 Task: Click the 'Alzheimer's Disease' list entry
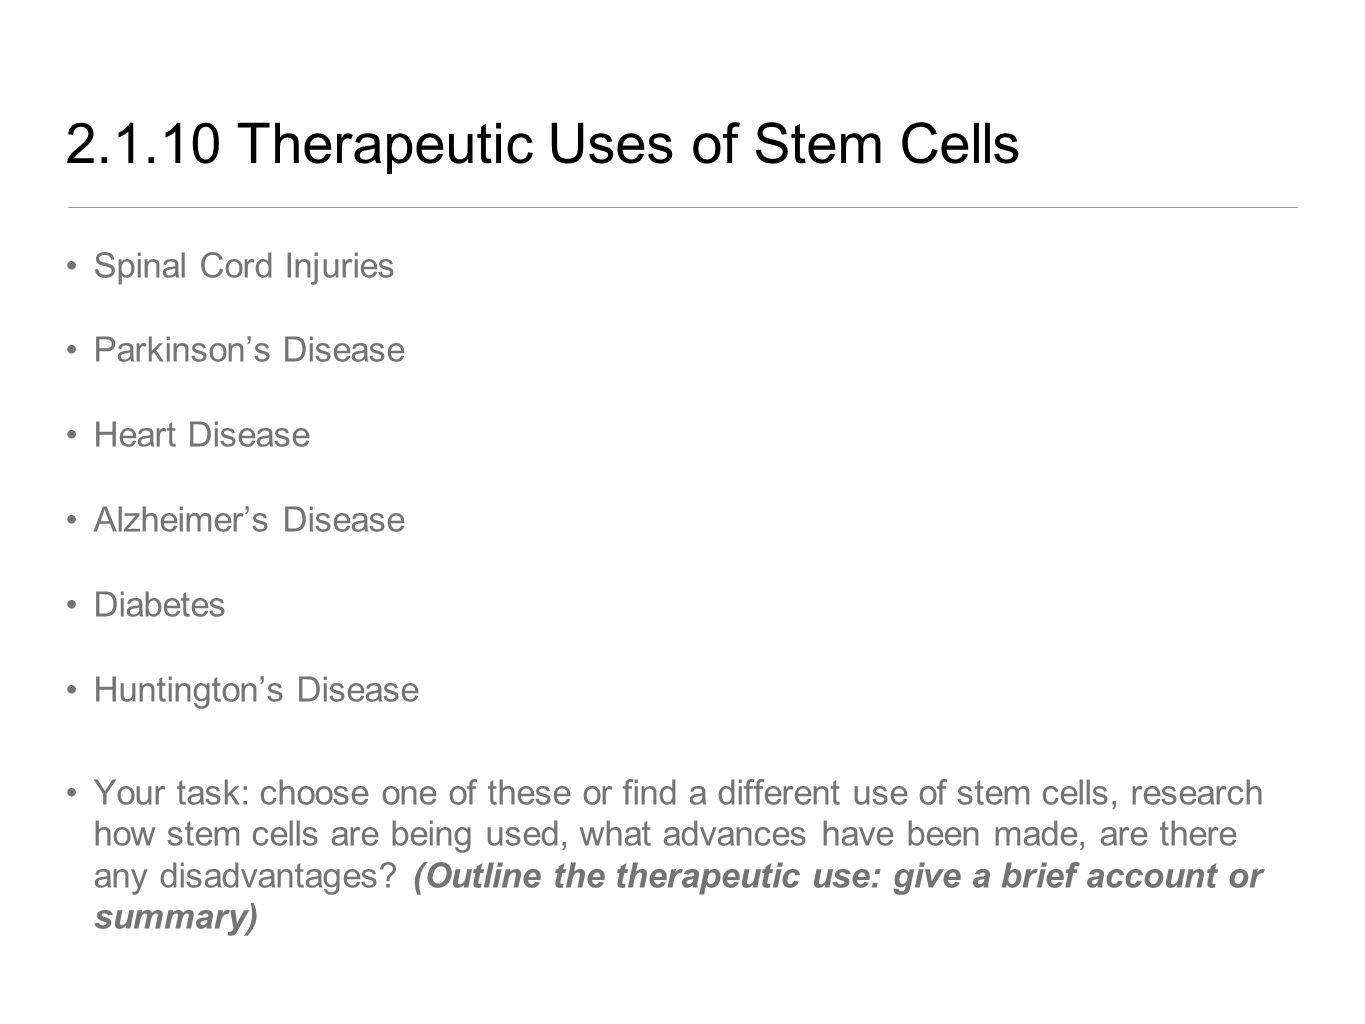[x=249, y=520]
